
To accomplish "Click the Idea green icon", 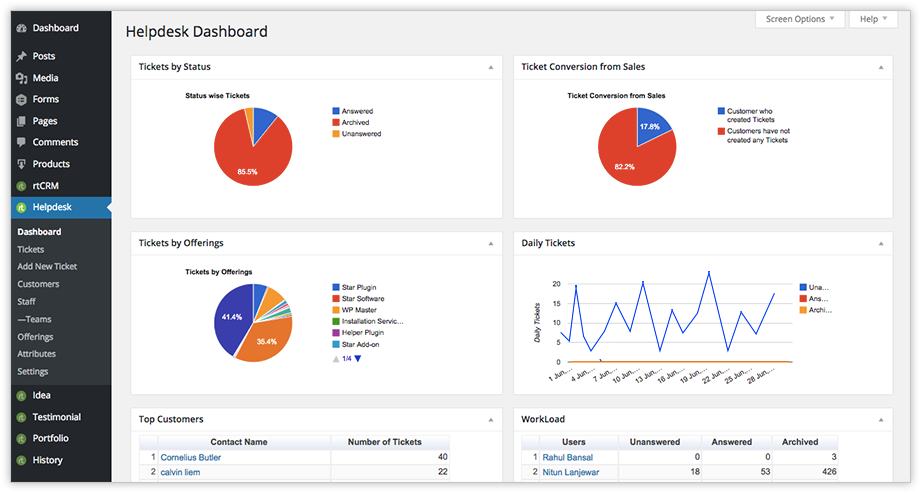I will tap(21, 396).
